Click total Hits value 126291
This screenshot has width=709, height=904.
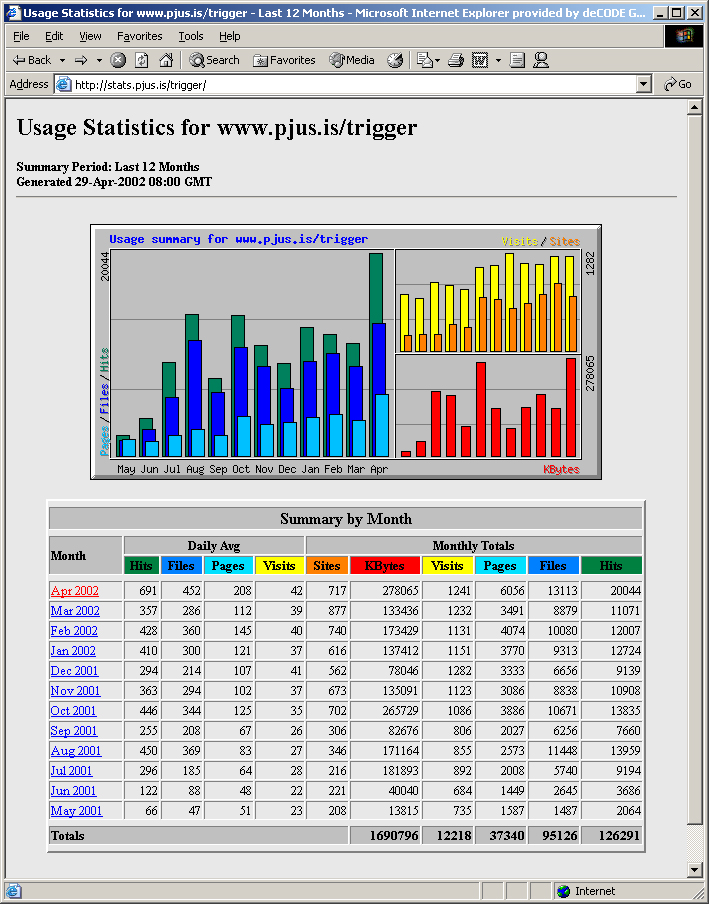click(619, 835)
